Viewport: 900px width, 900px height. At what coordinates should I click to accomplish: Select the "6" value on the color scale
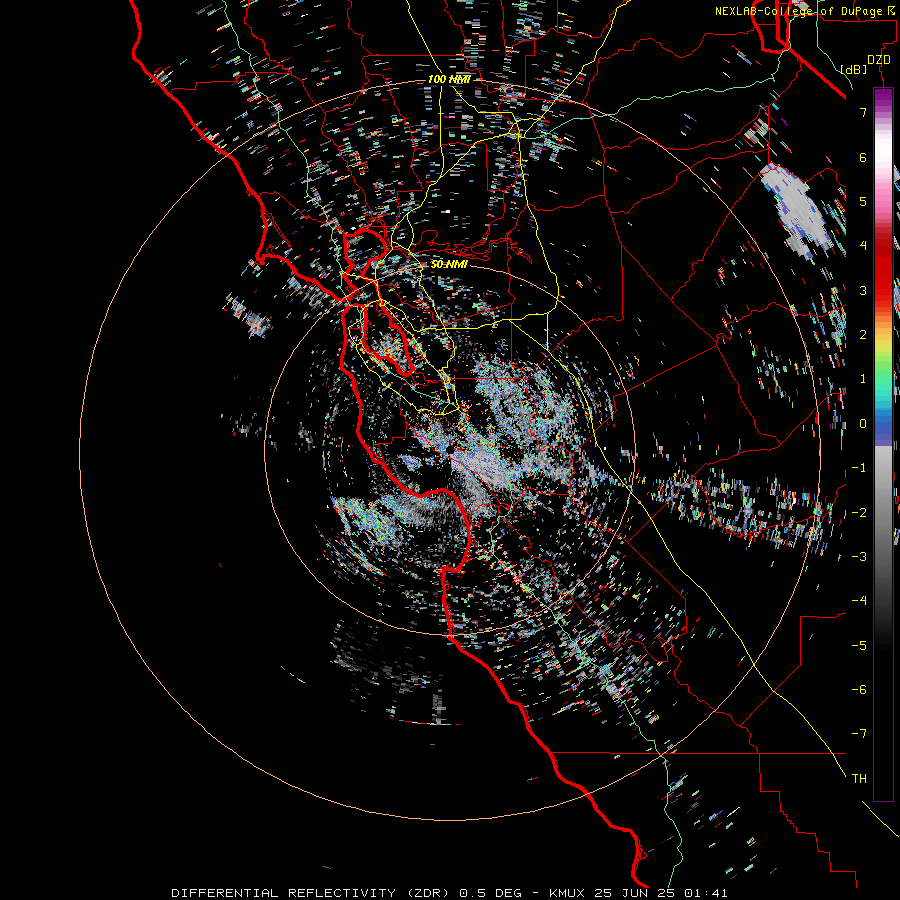tap(863, 157)
